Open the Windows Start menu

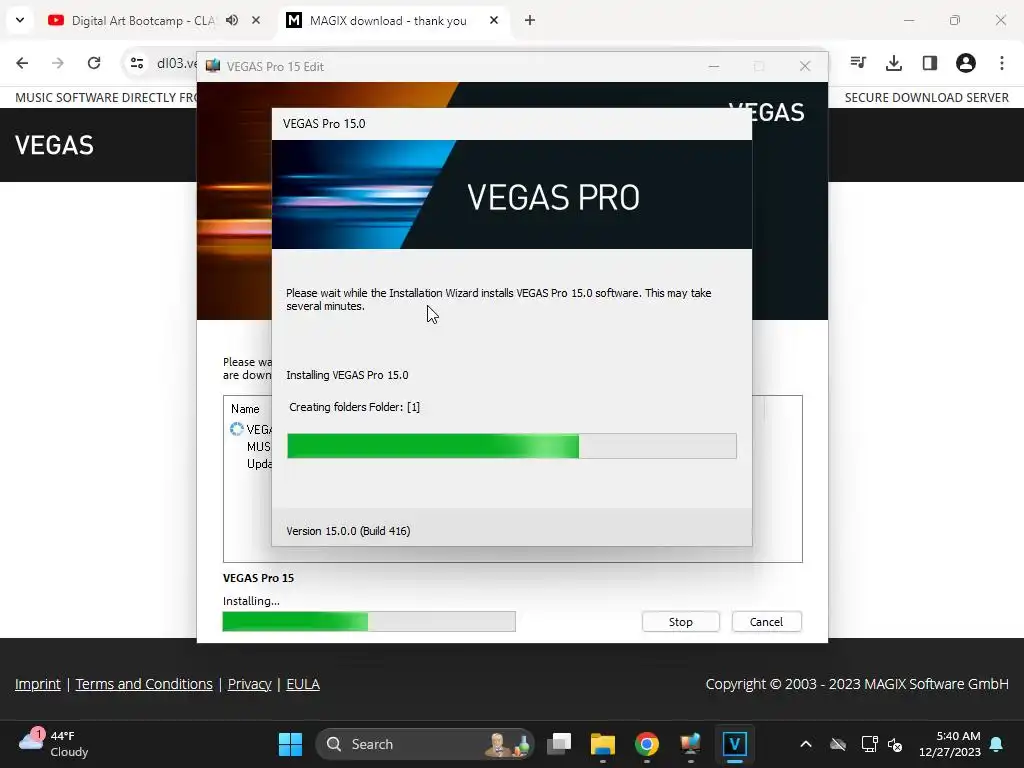coord(290,744)
